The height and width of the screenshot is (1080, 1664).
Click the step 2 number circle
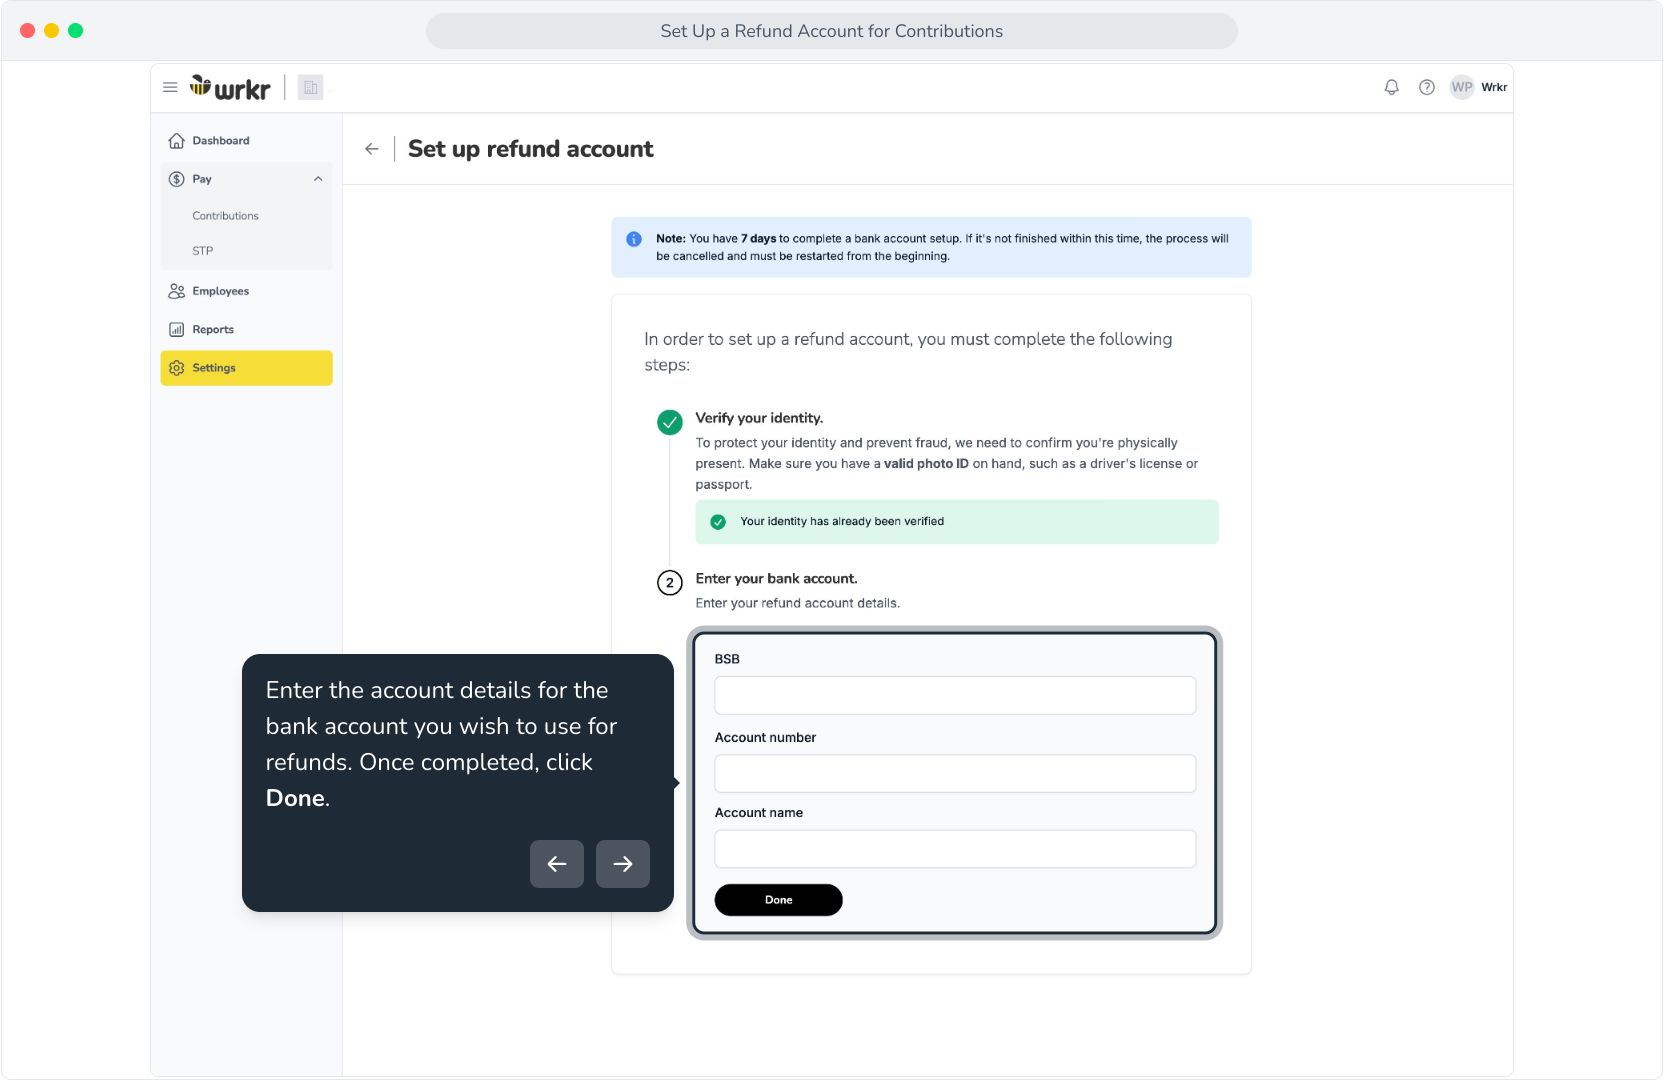(670, 583)
